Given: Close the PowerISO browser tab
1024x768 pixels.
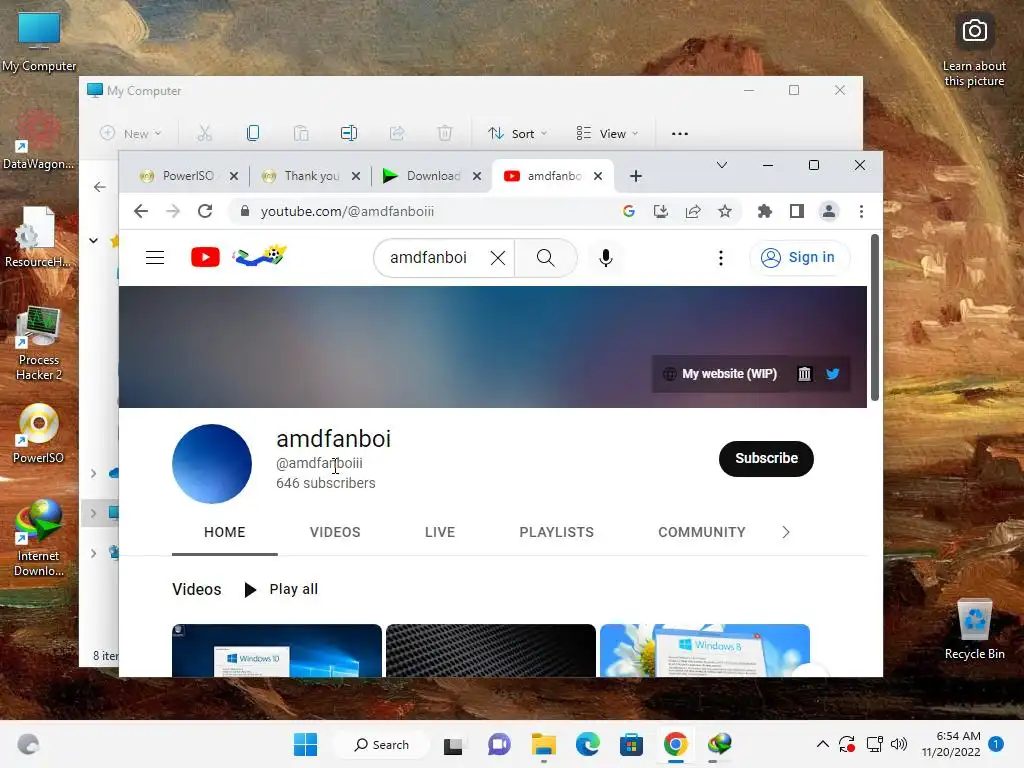Looking at the screenshot, I should tap(234, 176).
